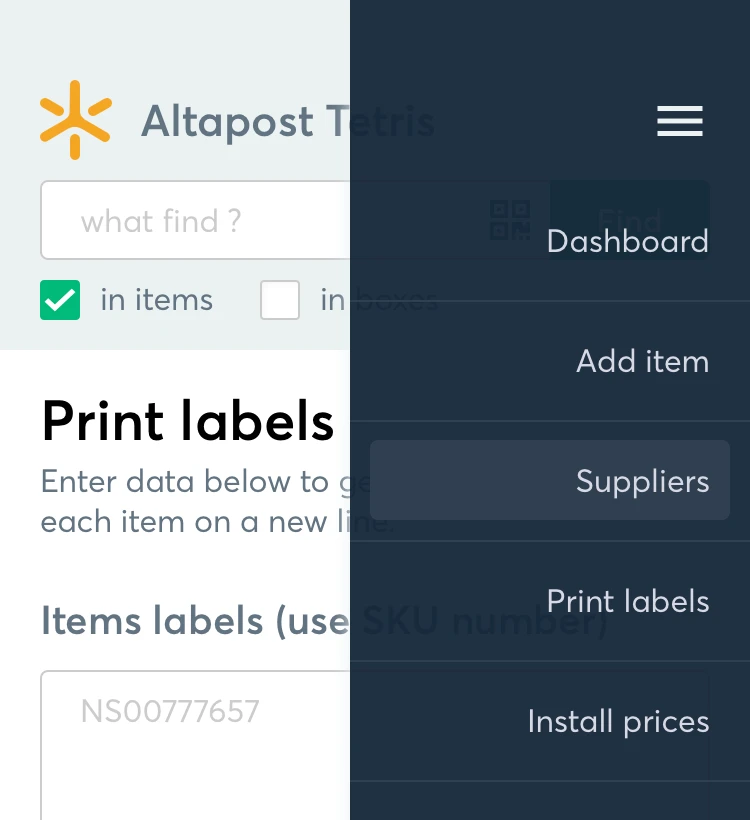Screen dimensions: 750x820
Task: Click the 'in items' label text
Action: [156, 300]
